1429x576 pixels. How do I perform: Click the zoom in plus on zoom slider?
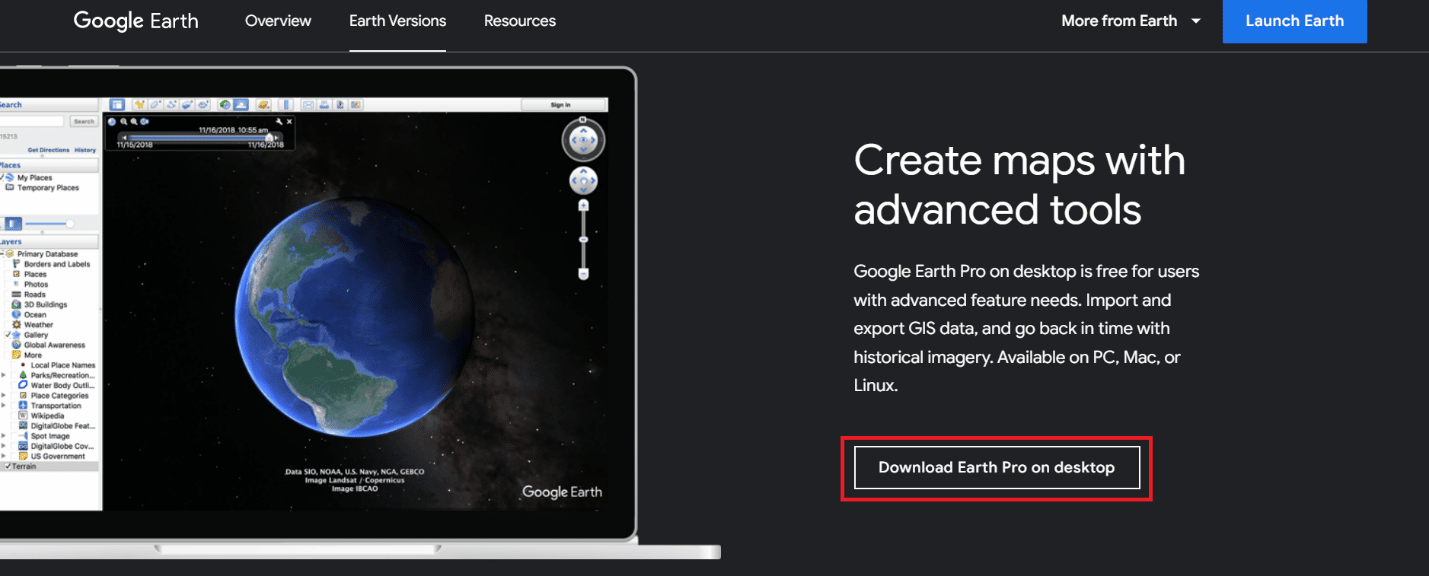pos(584,205)
